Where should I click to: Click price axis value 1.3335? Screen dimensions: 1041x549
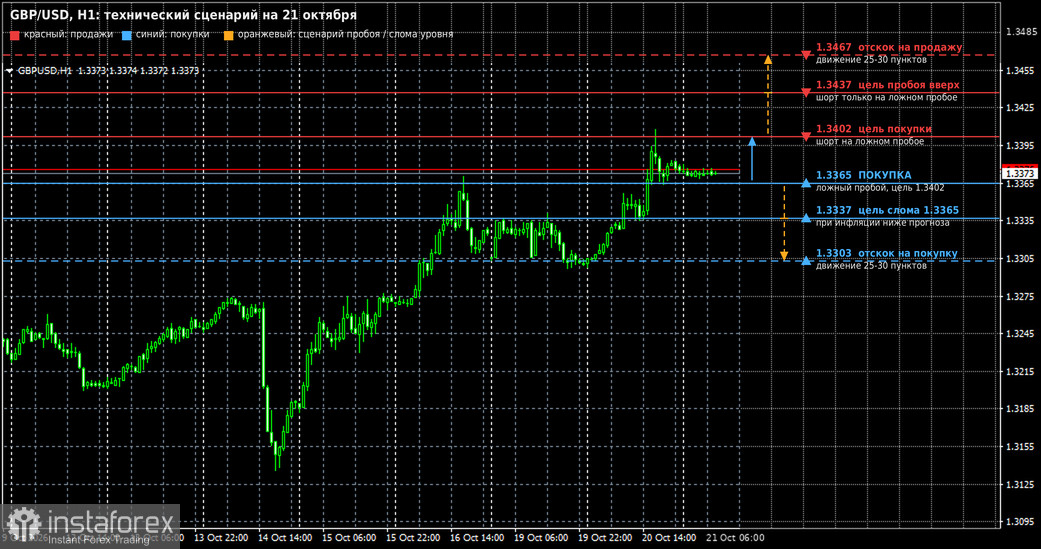(1022, 220)
